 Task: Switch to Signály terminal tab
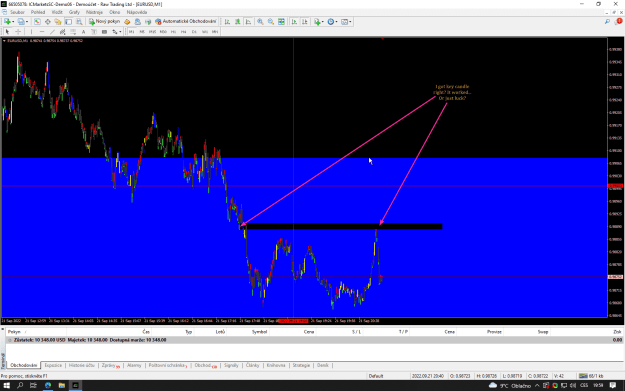(231, 365)
